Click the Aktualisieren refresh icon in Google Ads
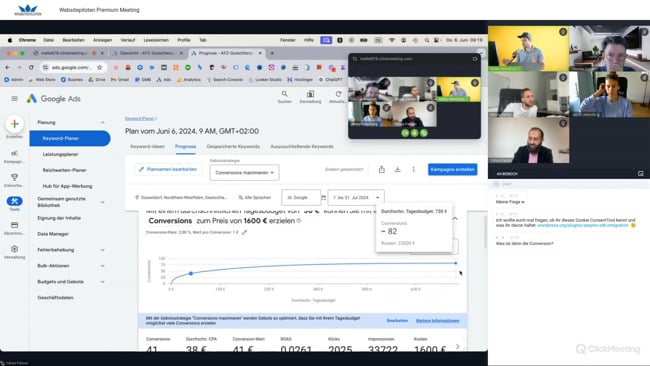This screenshot has height=366, width=650. (x=338, y=97)
